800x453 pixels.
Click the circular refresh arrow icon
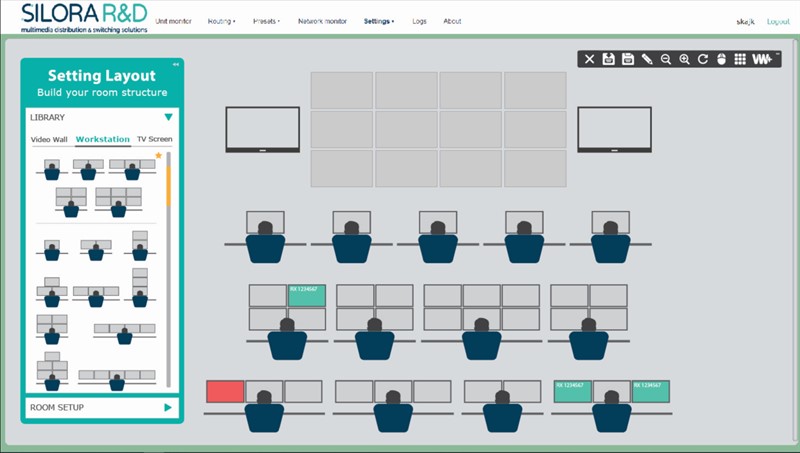[703, 60]
